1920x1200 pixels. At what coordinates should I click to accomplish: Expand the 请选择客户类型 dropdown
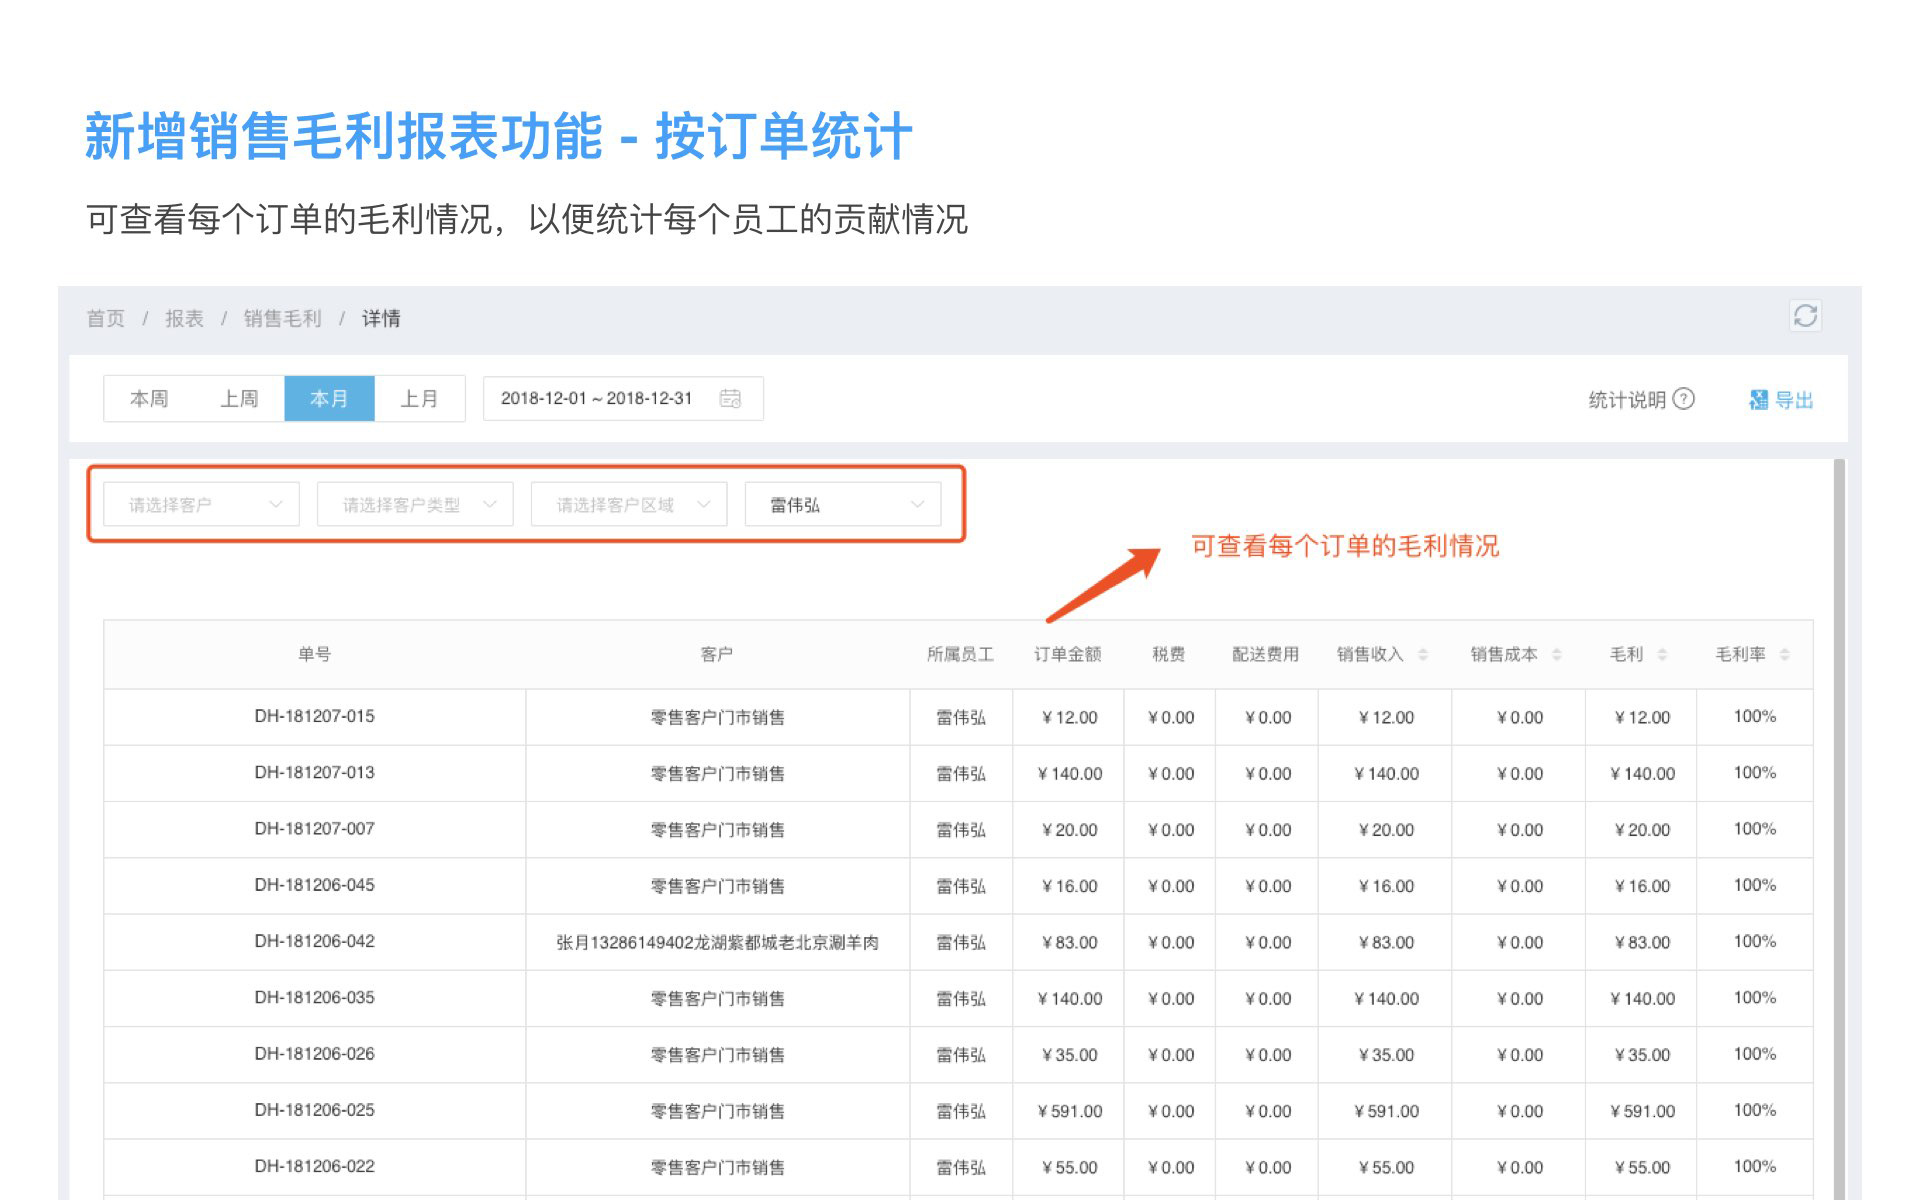pos(415,505)
